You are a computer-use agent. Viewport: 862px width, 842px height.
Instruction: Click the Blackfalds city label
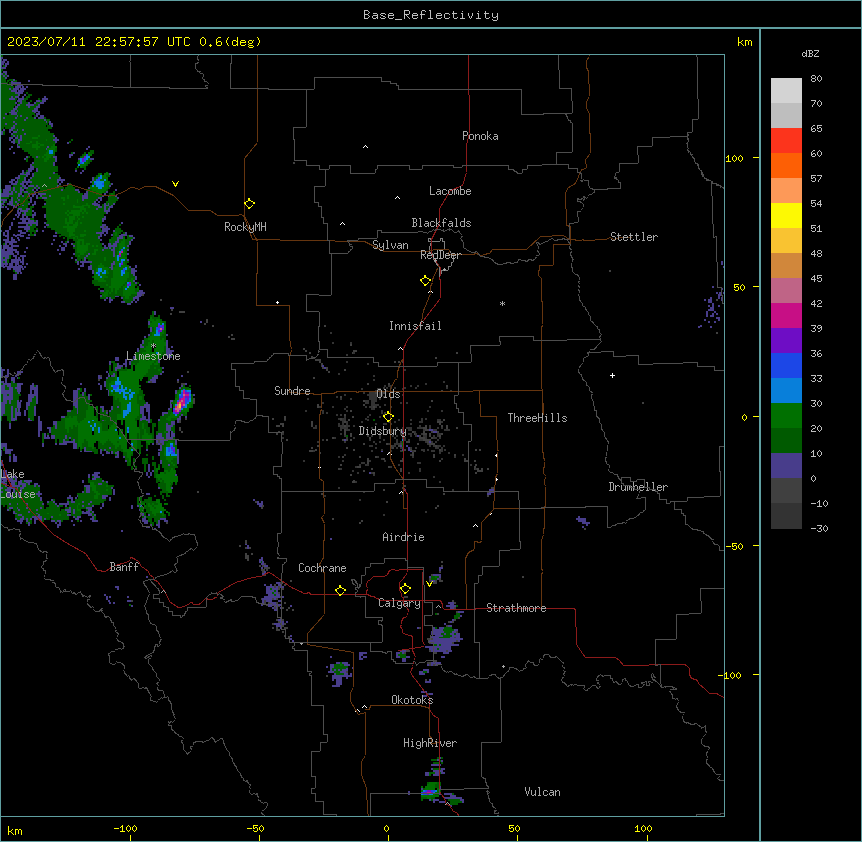click(x=441, y=223)
